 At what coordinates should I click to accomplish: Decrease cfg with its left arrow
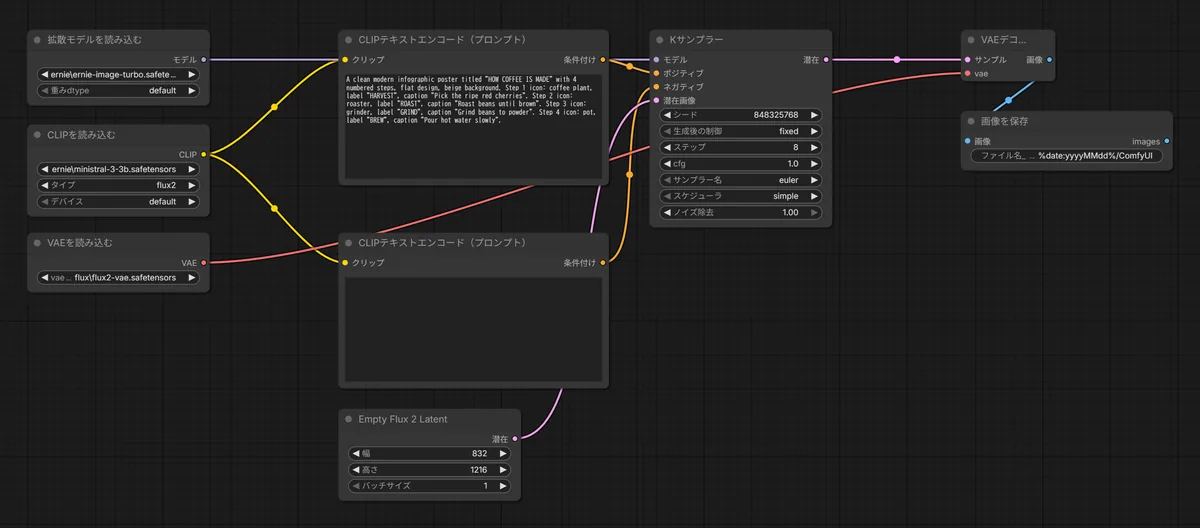(x=667, y=164)
